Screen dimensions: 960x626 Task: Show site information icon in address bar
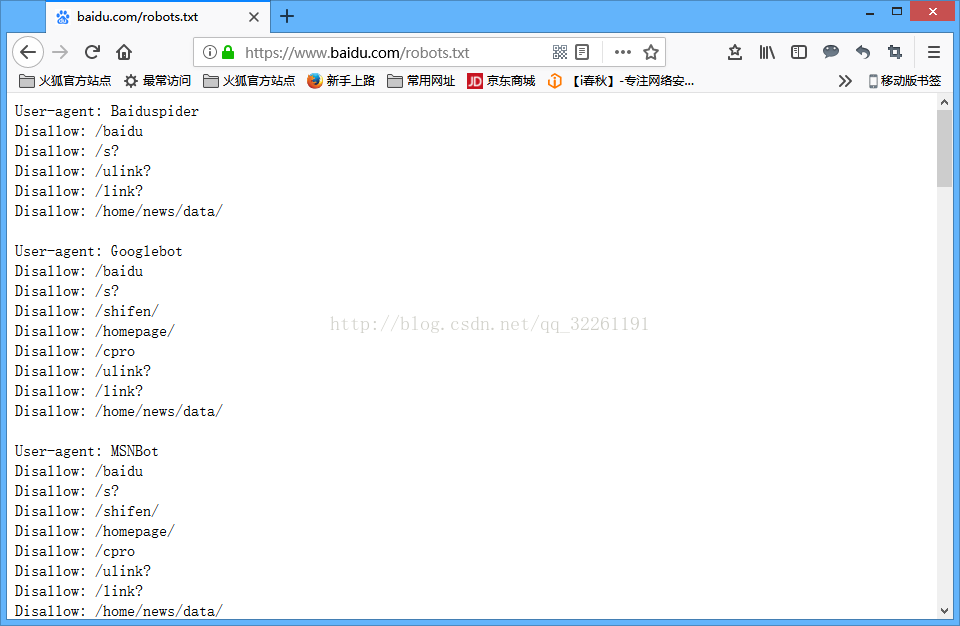209,52
